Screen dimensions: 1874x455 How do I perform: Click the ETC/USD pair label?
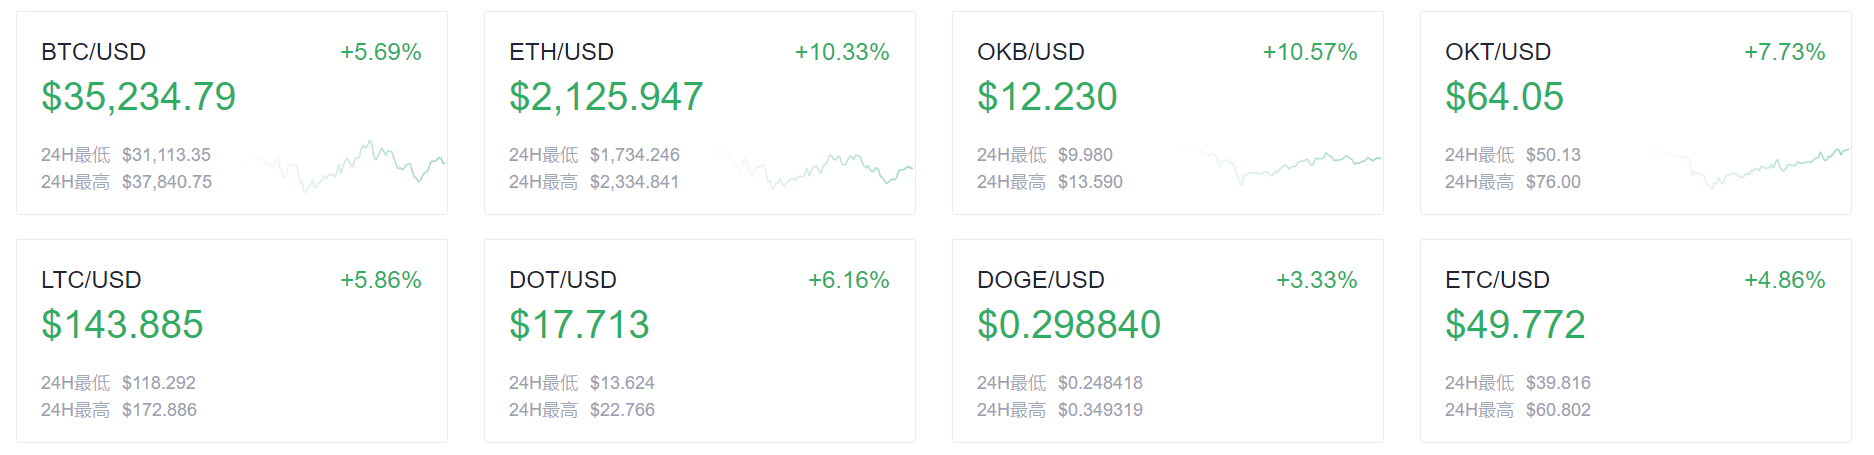[x=1497, y=280]
